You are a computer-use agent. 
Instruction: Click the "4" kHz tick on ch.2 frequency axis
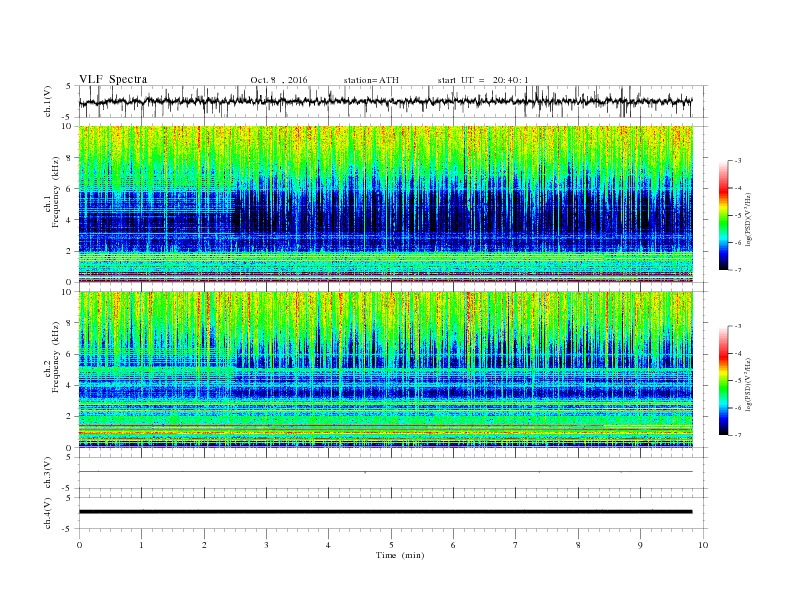pyautogui.click(x=70, y=385)
